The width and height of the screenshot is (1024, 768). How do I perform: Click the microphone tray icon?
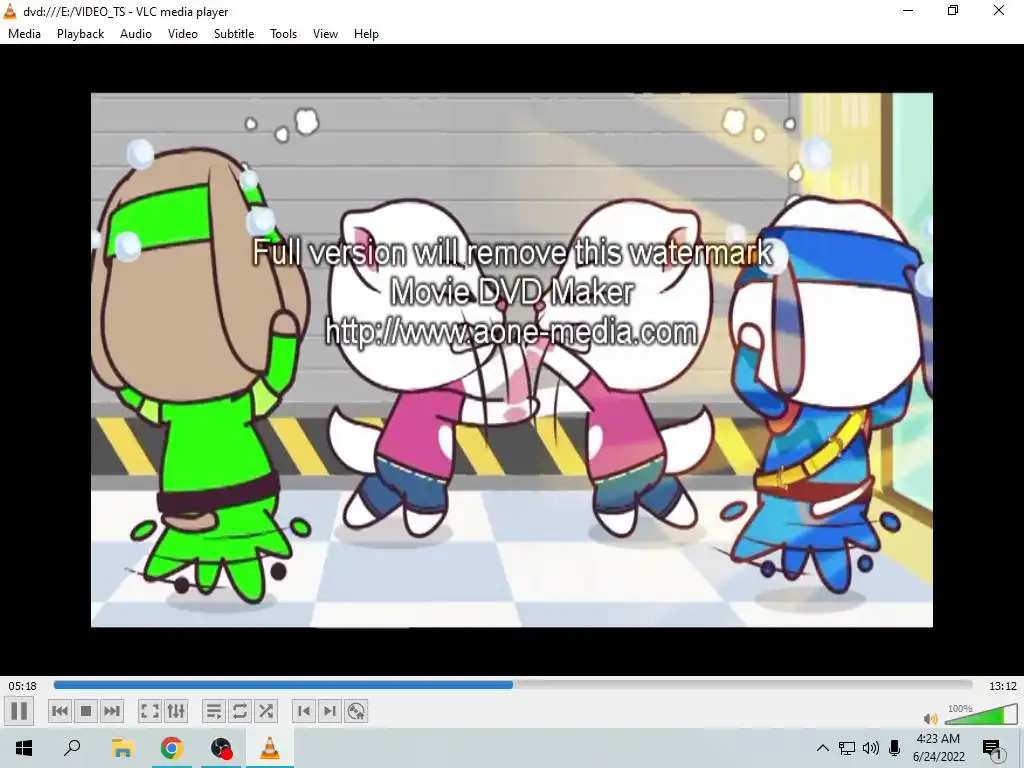pos(895,748)
